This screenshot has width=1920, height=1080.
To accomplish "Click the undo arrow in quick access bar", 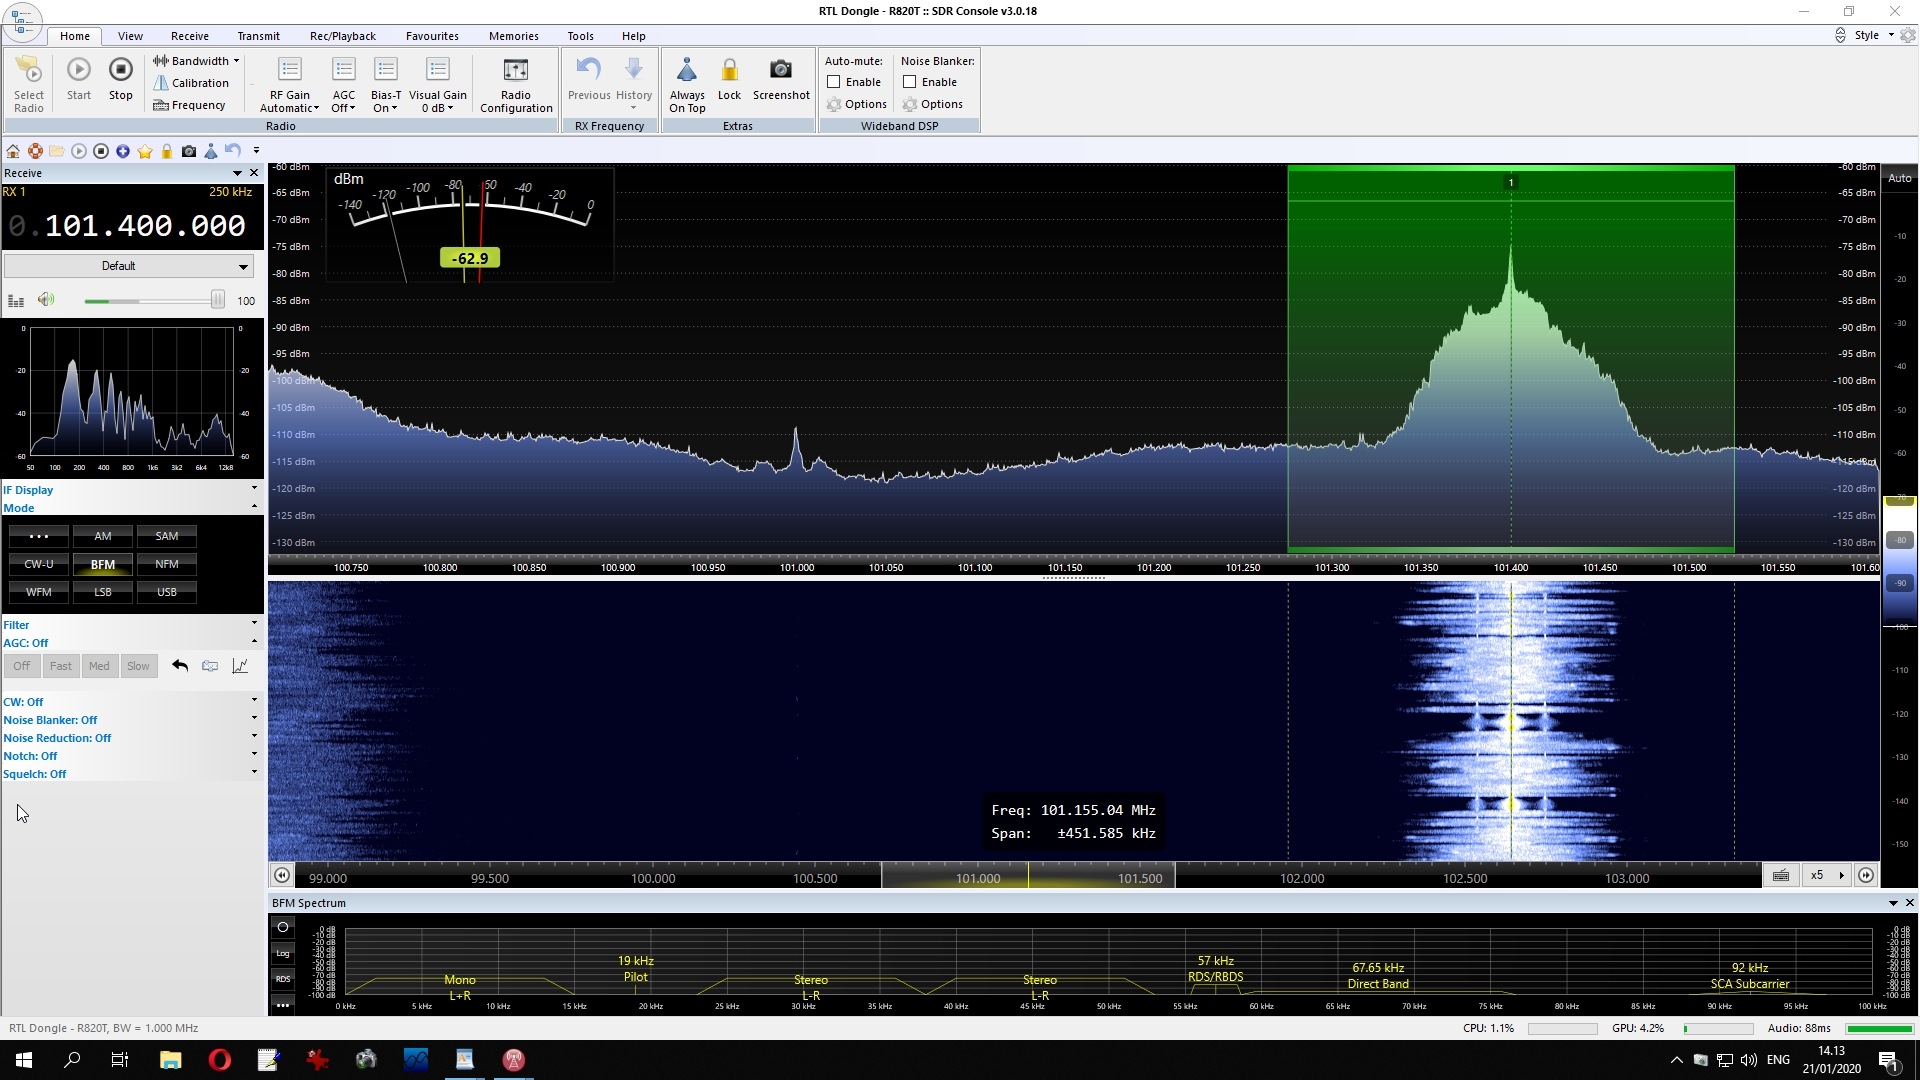I will 233,151.
